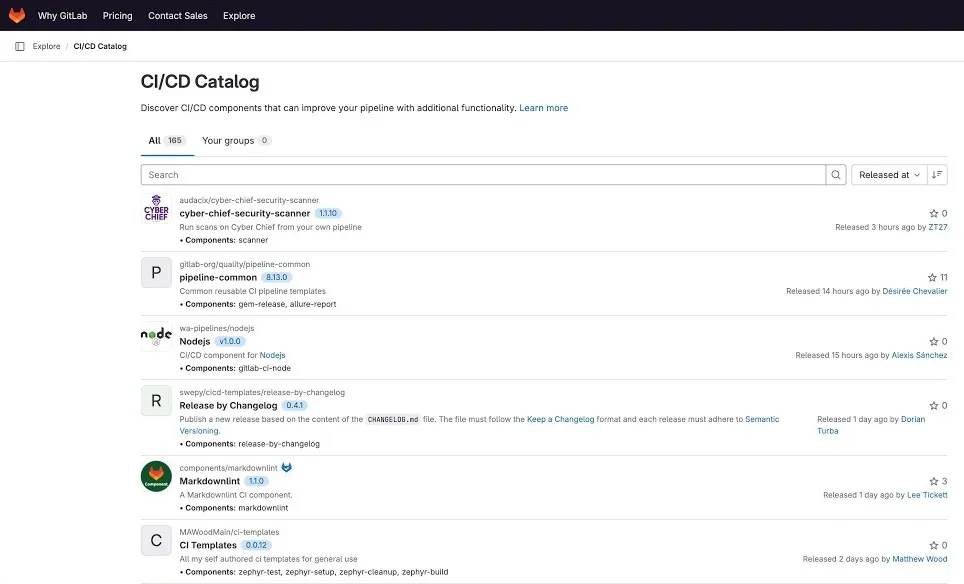The image size is (964, 584).
Task: Click 'gitlab-org/quality/pipeline-common' path text
Action: coord(245,264)
